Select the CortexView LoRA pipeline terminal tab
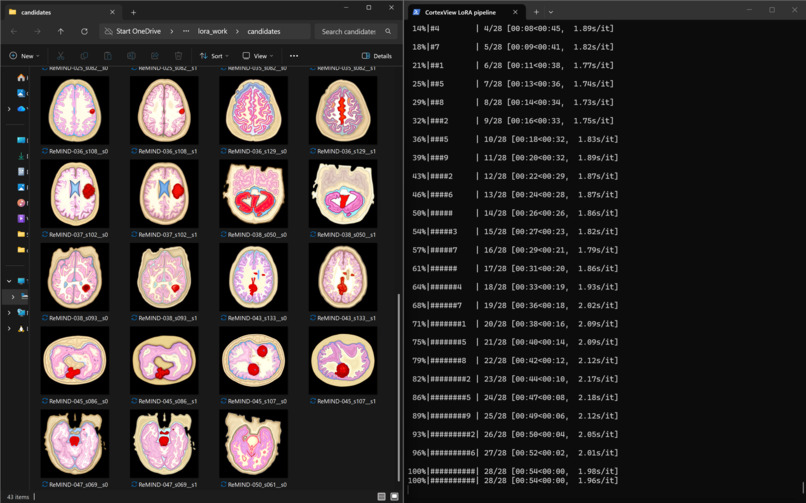The image size is (806, 503). [x=467, y=12]
